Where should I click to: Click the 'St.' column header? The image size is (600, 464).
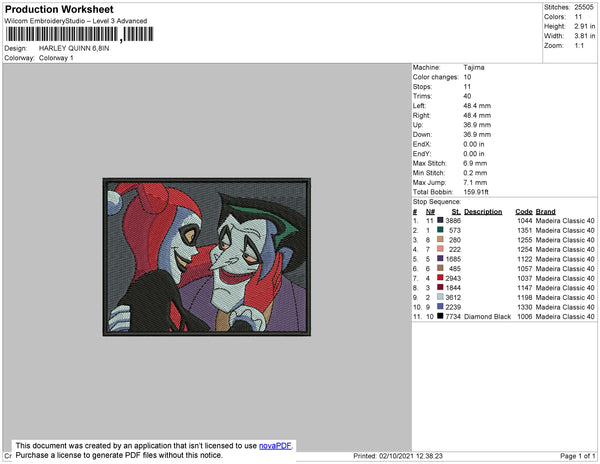456,212
